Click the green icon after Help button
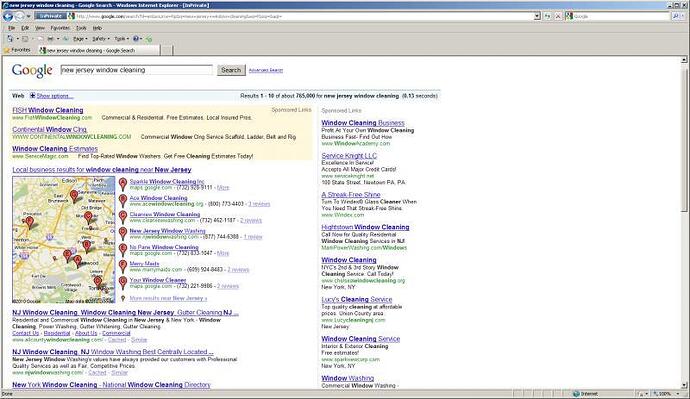Viewport: 690px width, 399px height. [149, 39]
